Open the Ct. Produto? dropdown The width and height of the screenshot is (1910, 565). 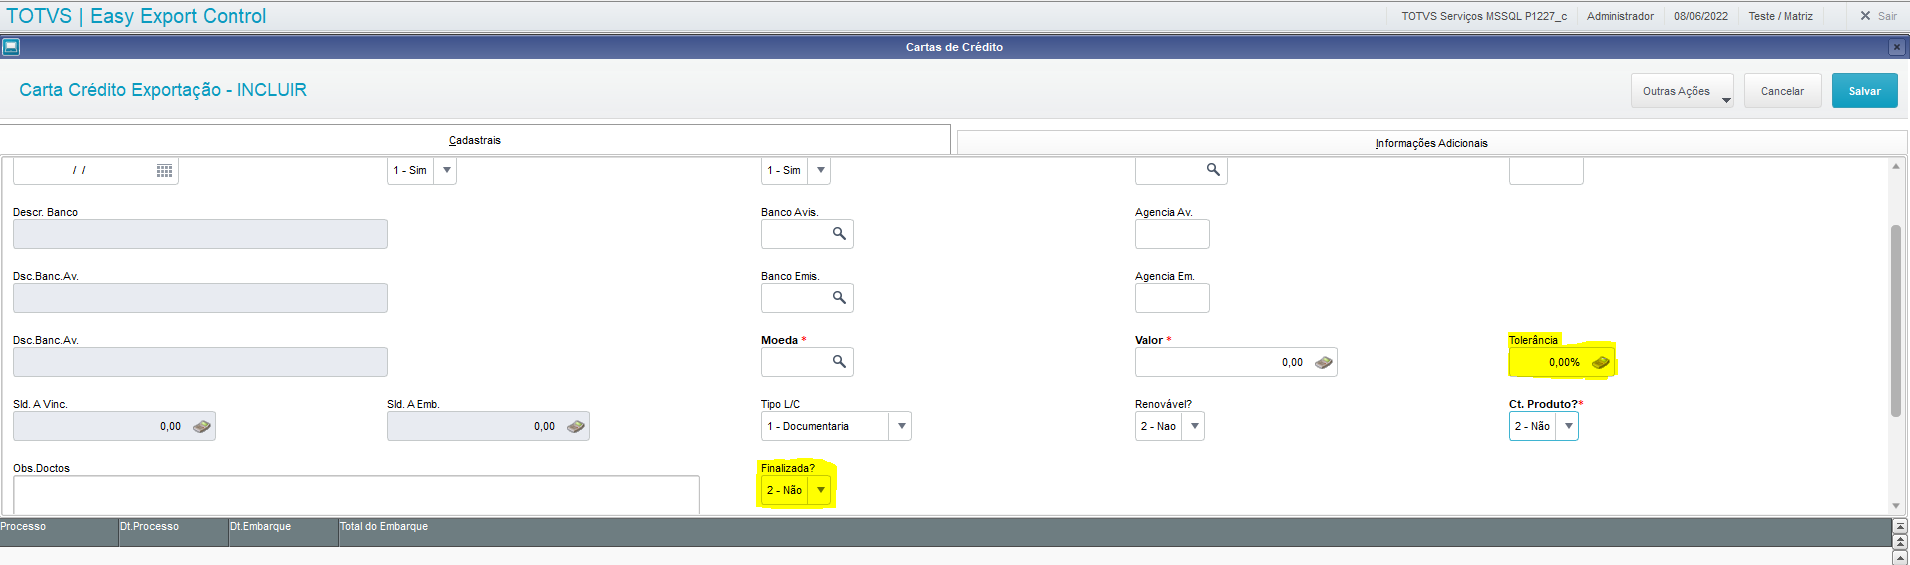coord(1568,426)
